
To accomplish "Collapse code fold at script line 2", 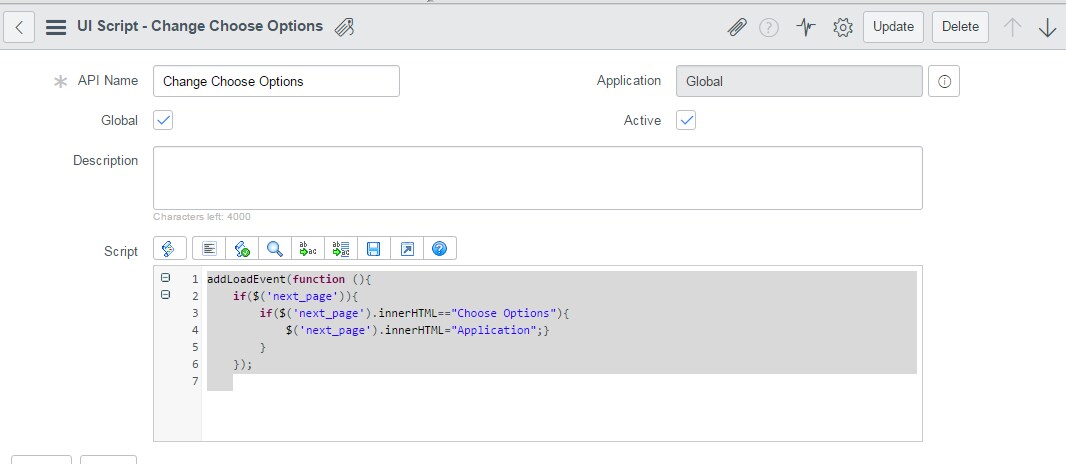I will tap(165, 295).
